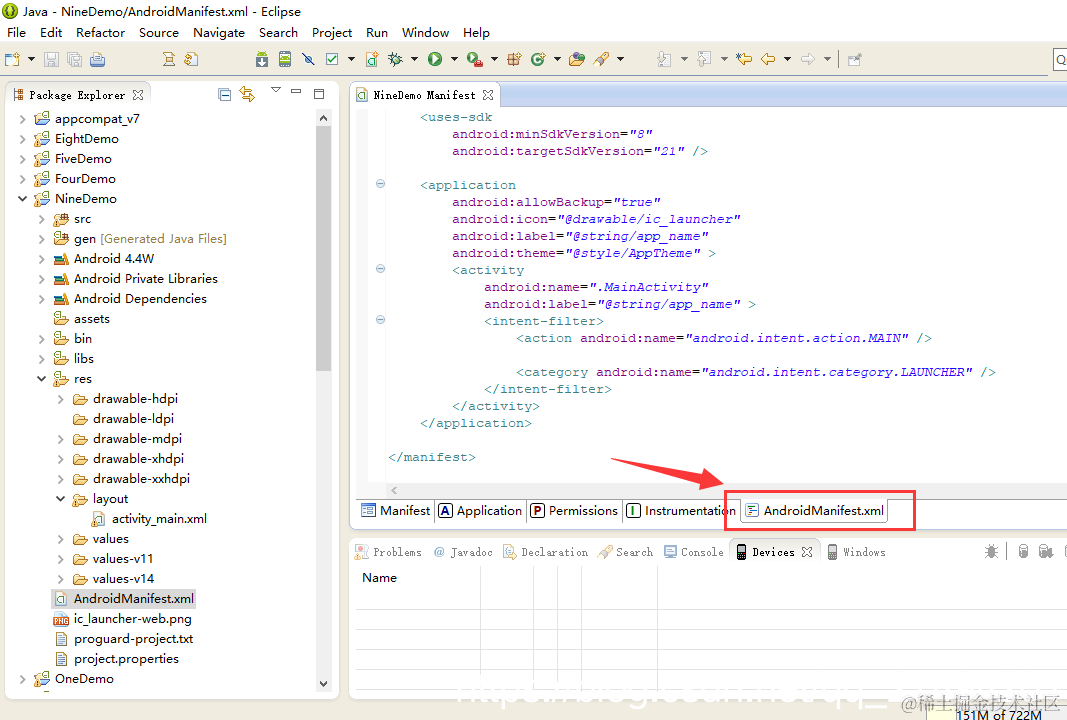Click the debug bug icon in Devices view
Image resolution: width=1067 pixels, height=720 pixels.
click(x=991, y=551)
